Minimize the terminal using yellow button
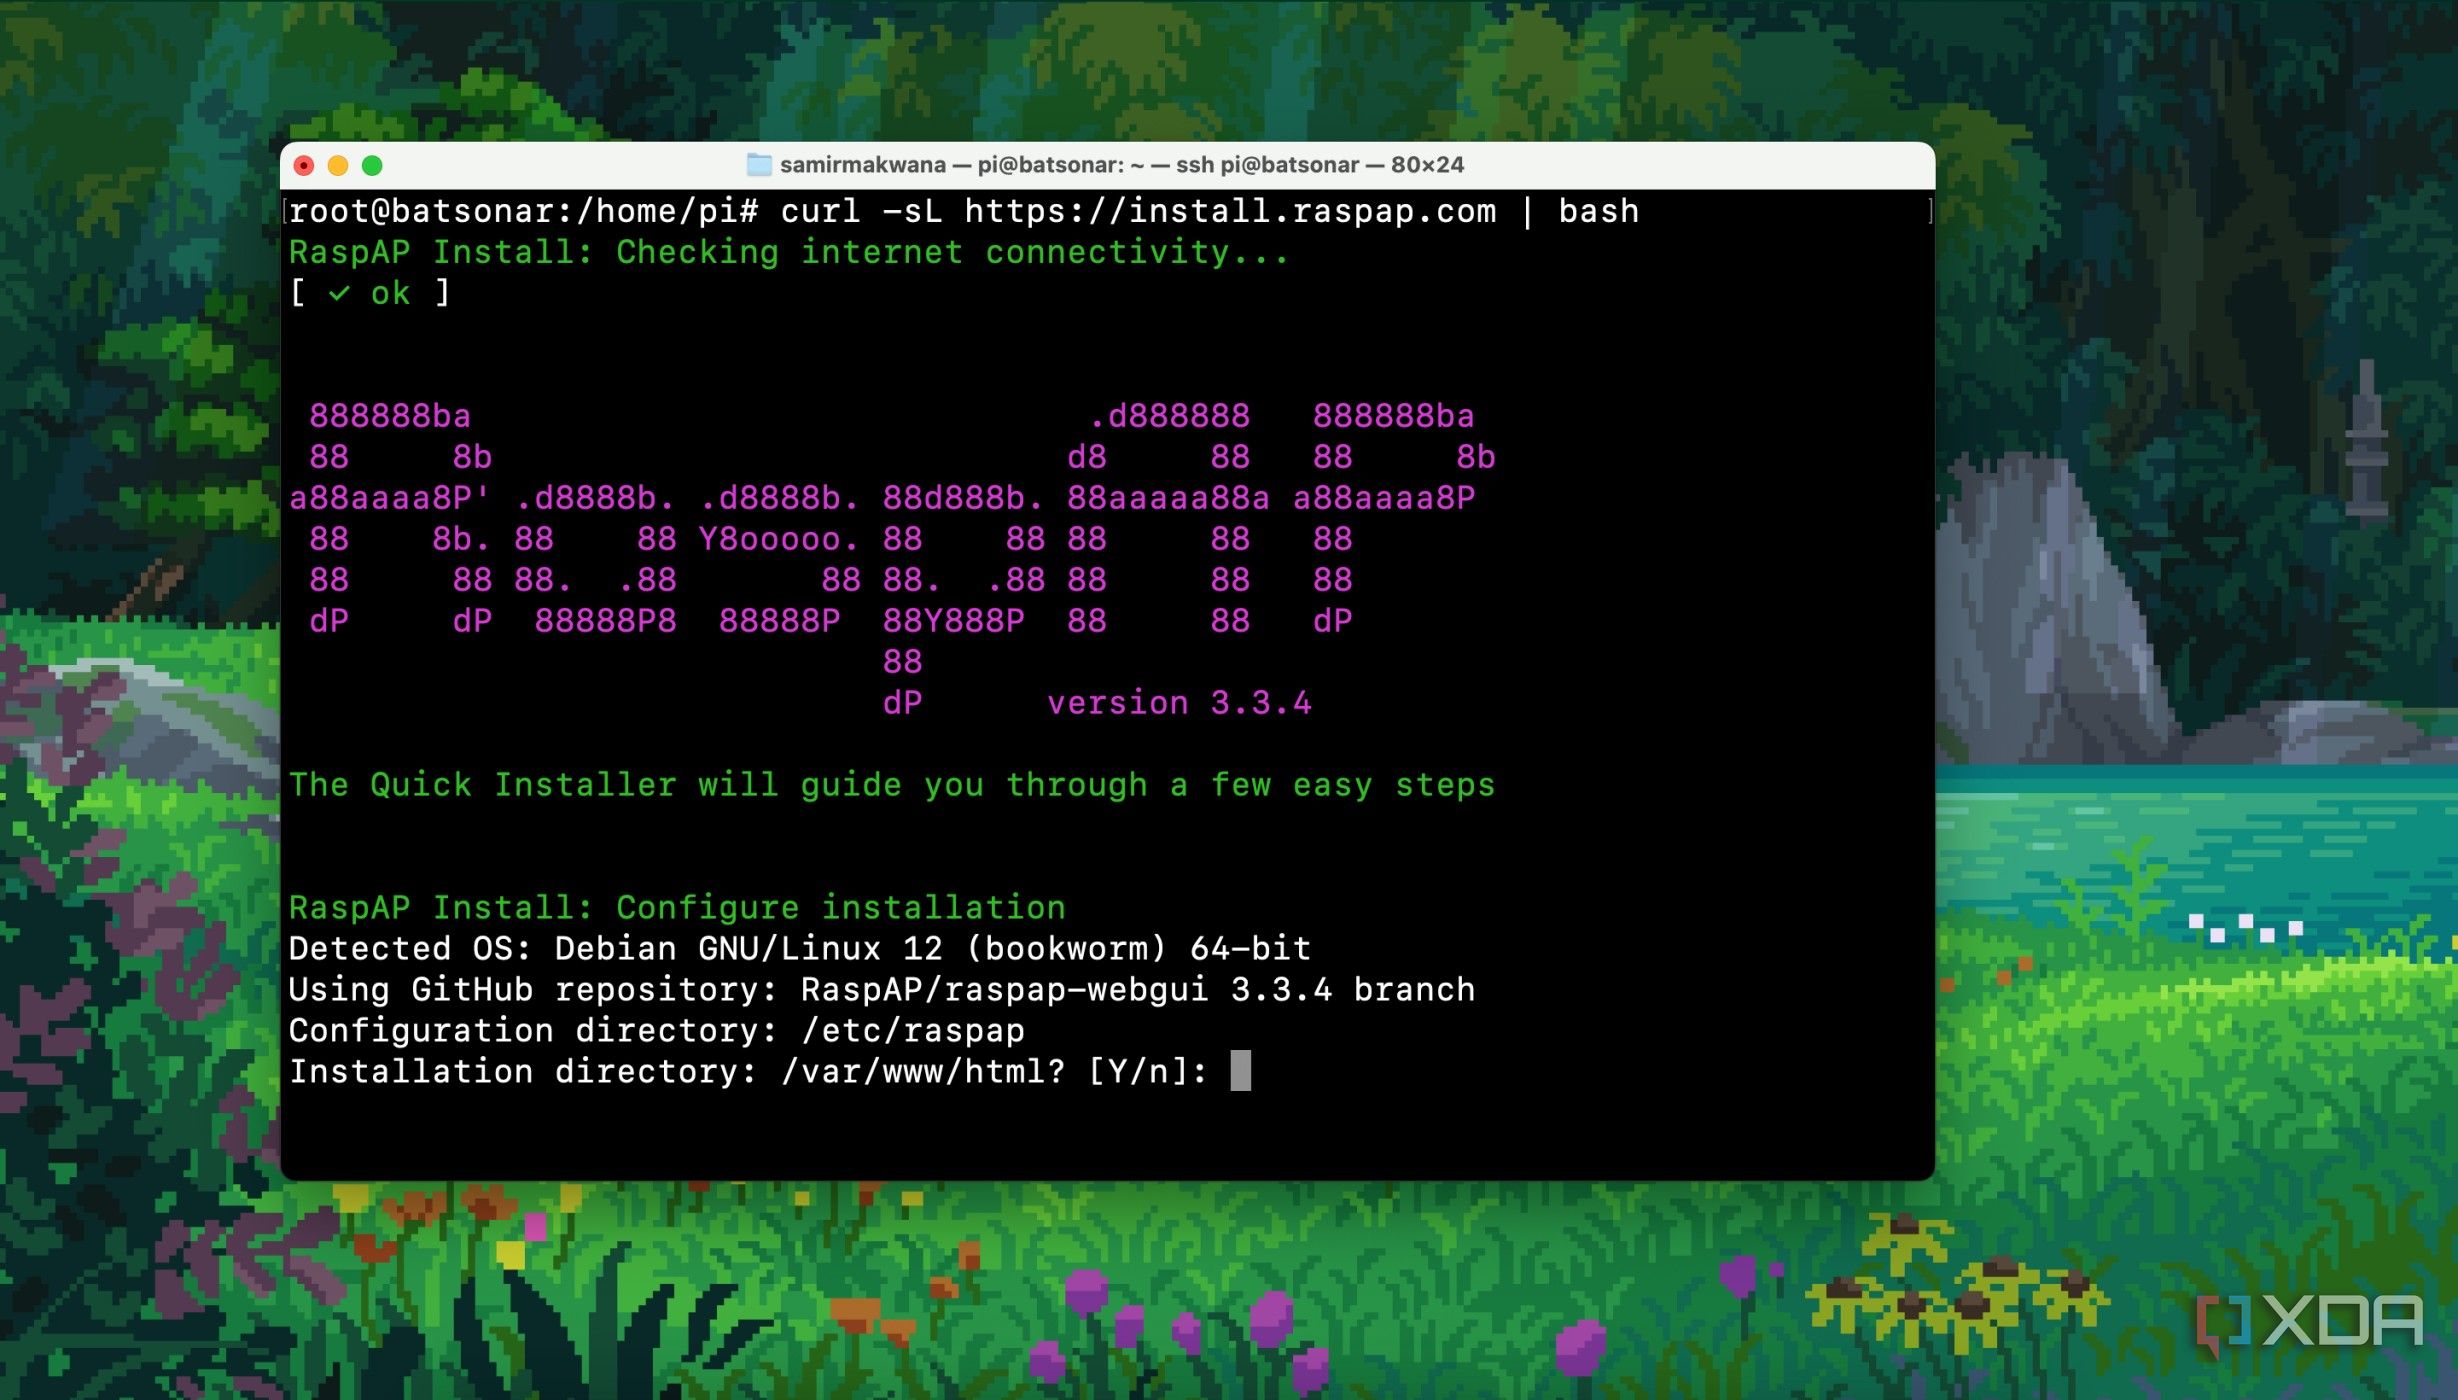 pyautogui.click(x=338, y=166)
